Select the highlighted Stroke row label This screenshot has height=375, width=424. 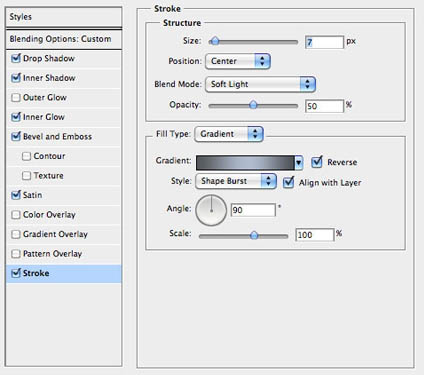pyautogui.click(x=36, y=273)
